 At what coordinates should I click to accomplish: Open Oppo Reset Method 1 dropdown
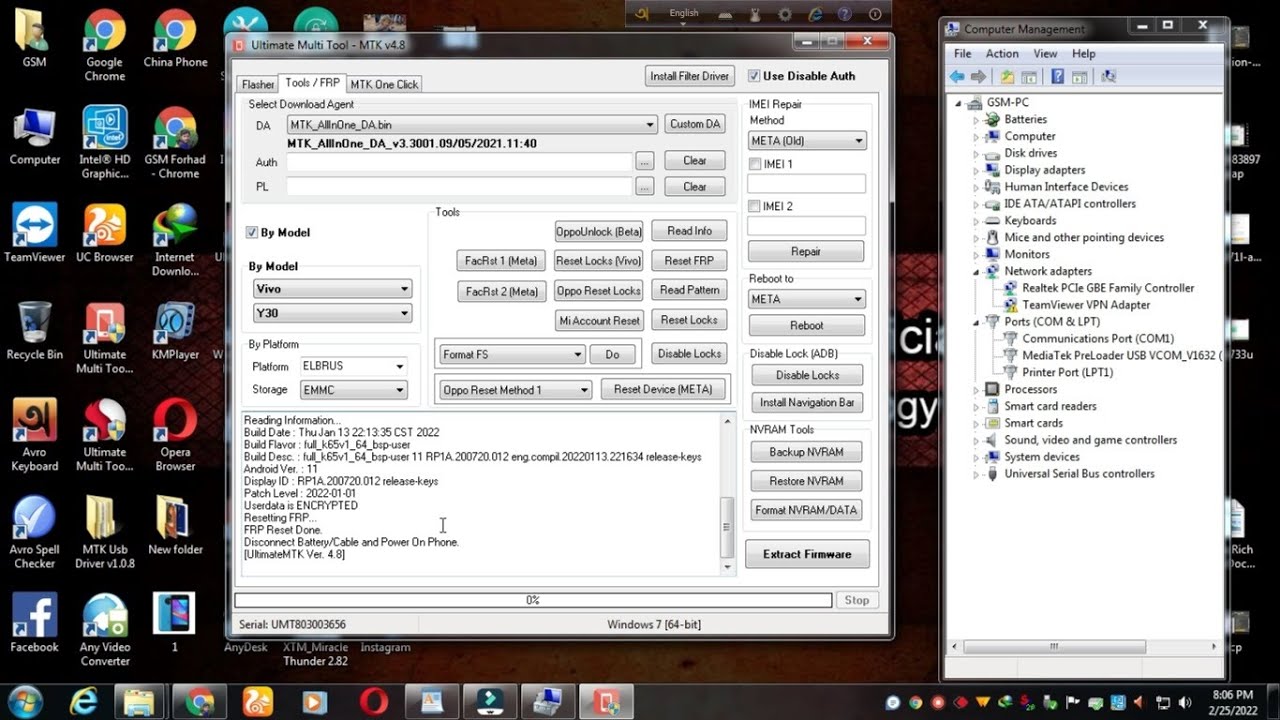[x=516, y=390]
